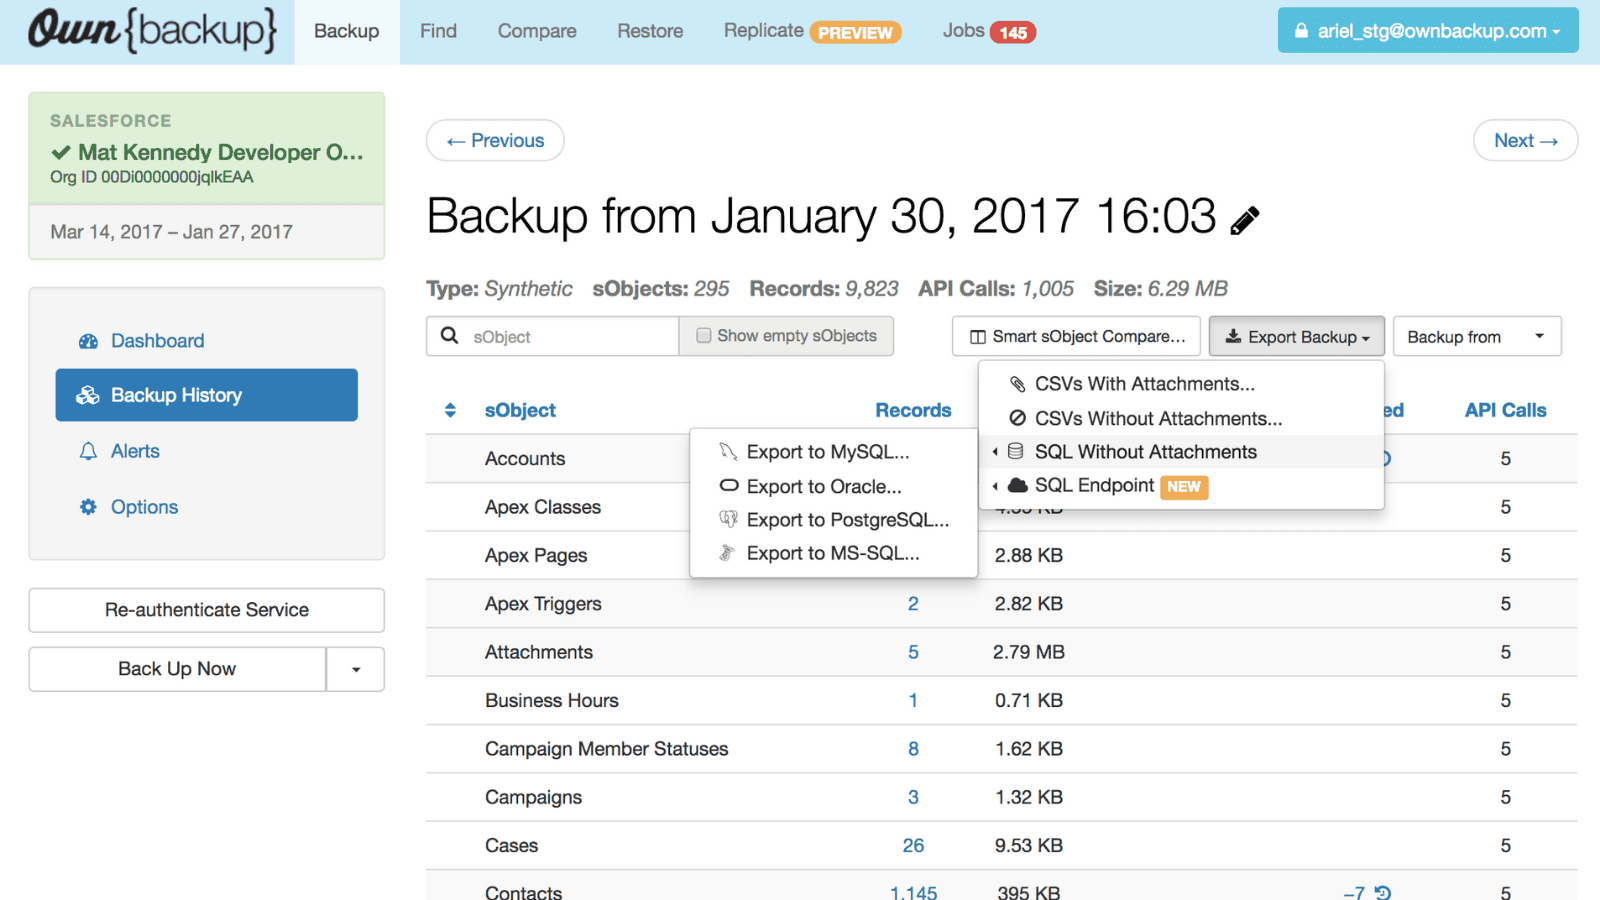Click the MS-SQL icon in submenu
Image resolution: width=1600 pixels, height=900 pixels.
pos(728,553)
